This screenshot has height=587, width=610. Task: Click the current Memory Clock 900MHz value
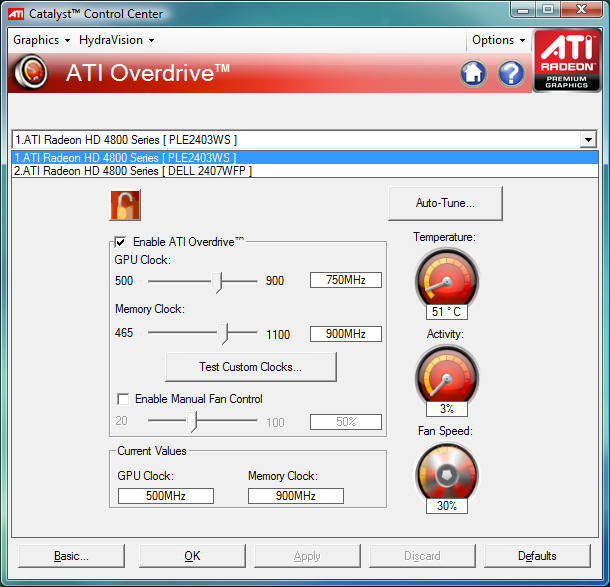click(x=296, y=496)
